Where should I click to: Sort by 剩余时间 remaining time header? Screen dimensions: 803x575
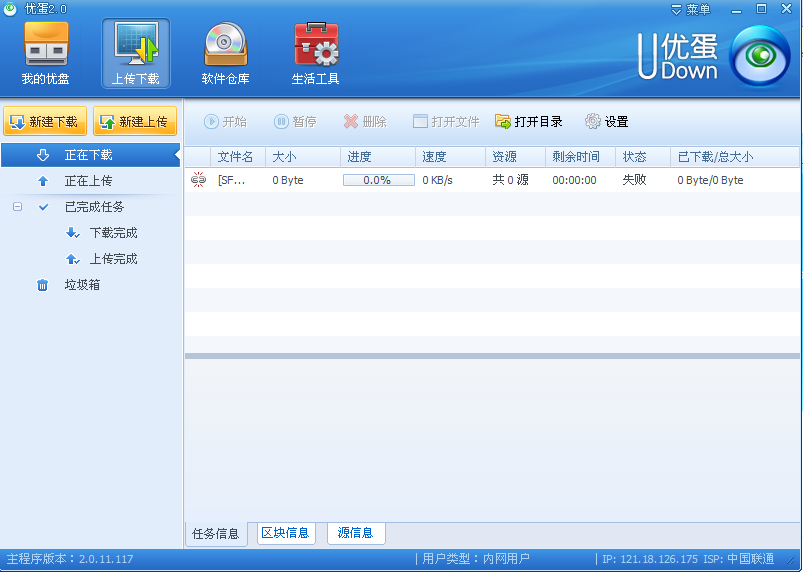click(x=580, y=157)
